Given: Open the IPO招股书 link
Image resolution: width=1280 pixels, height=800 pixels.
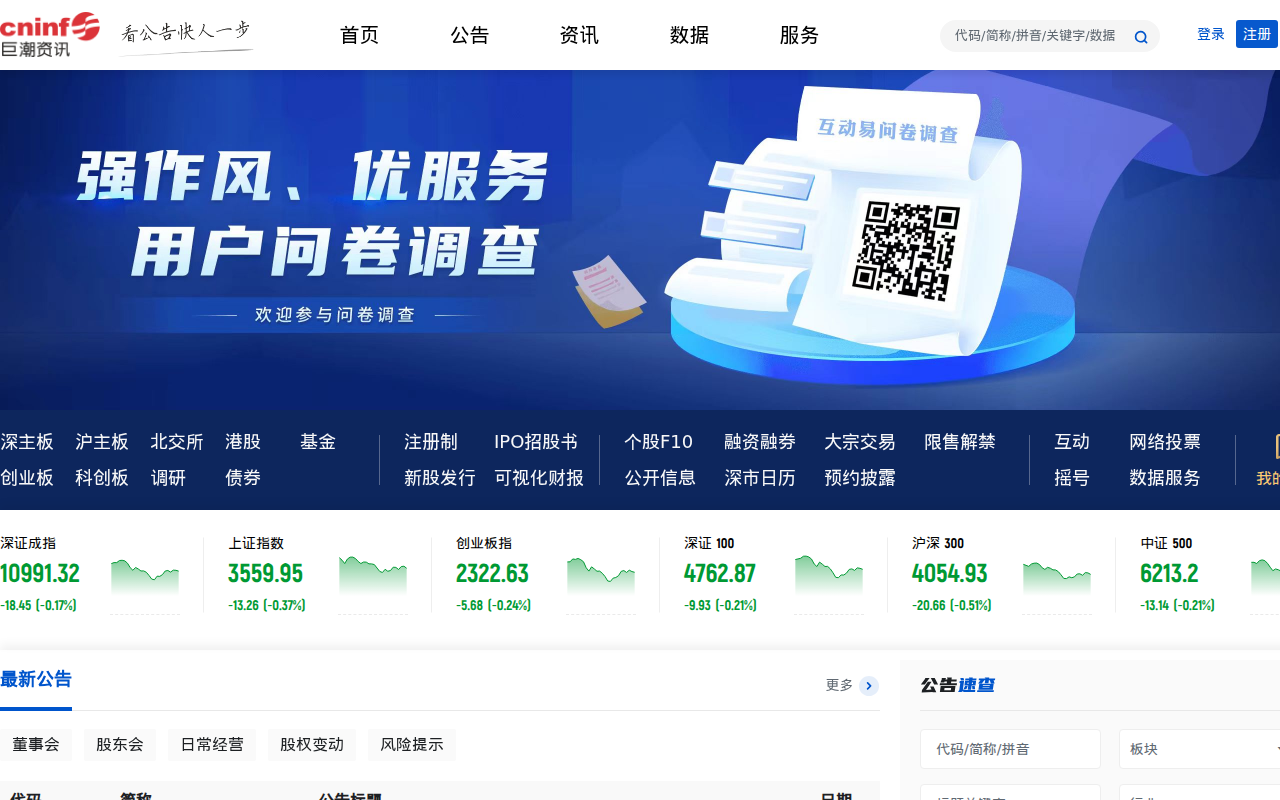Looking at the screenshot, I should point(536,442).
